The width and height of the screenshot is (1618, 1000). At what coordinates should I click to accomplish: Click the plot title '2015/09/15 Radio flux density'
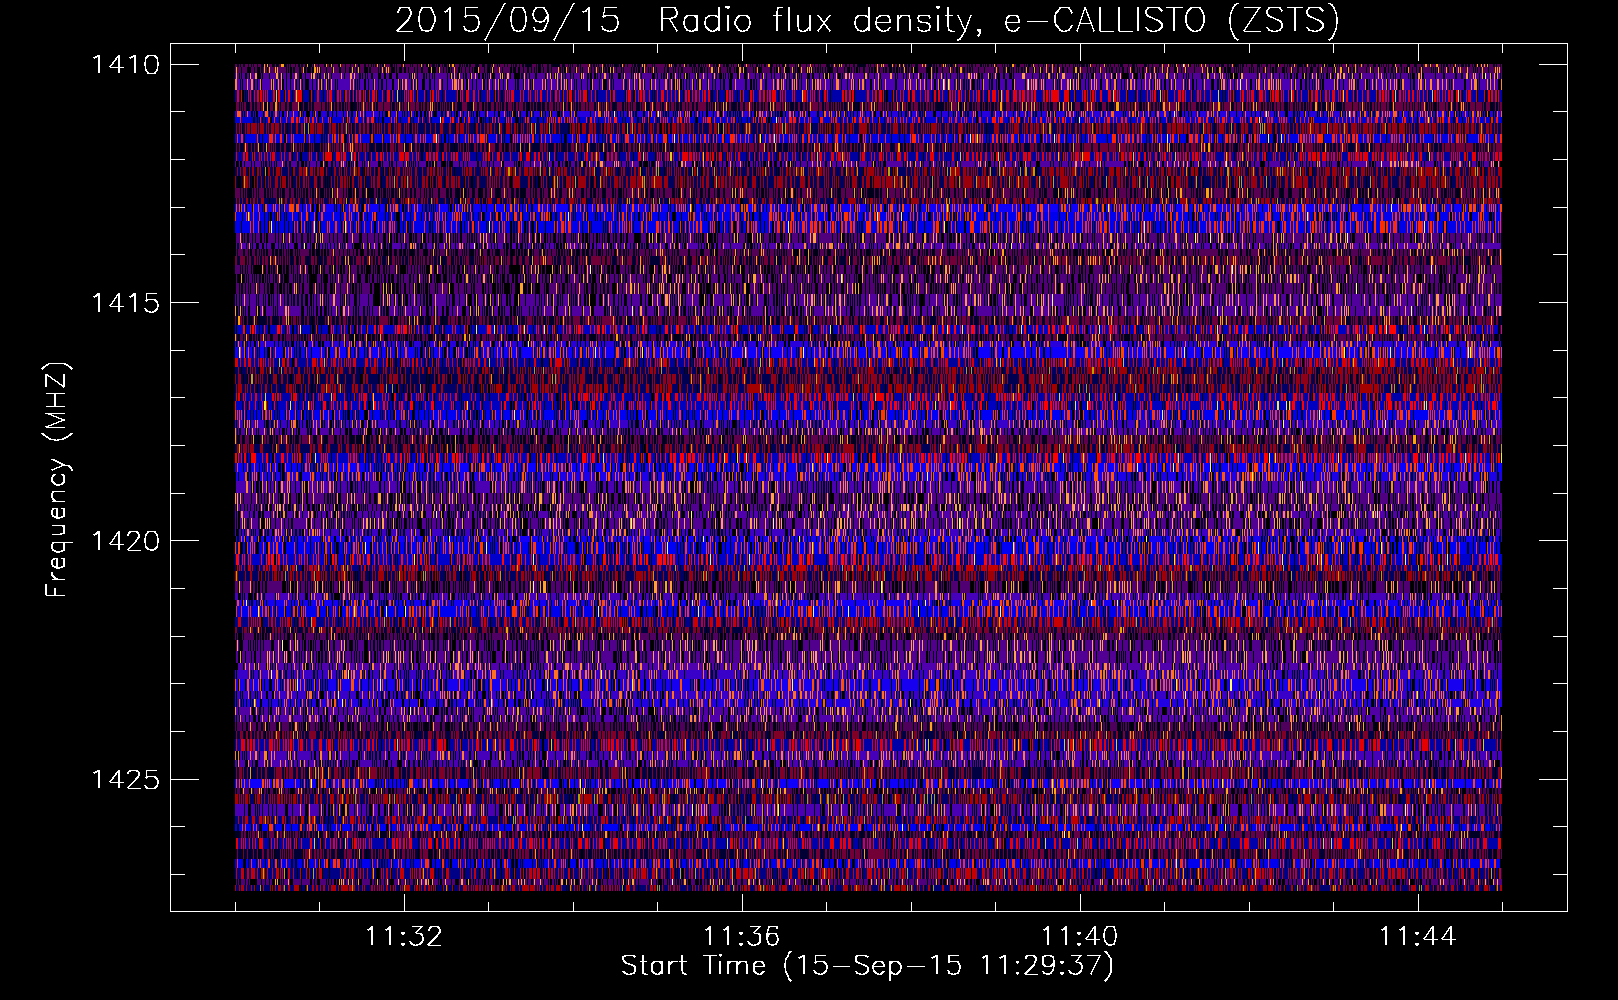click(866, 21)
